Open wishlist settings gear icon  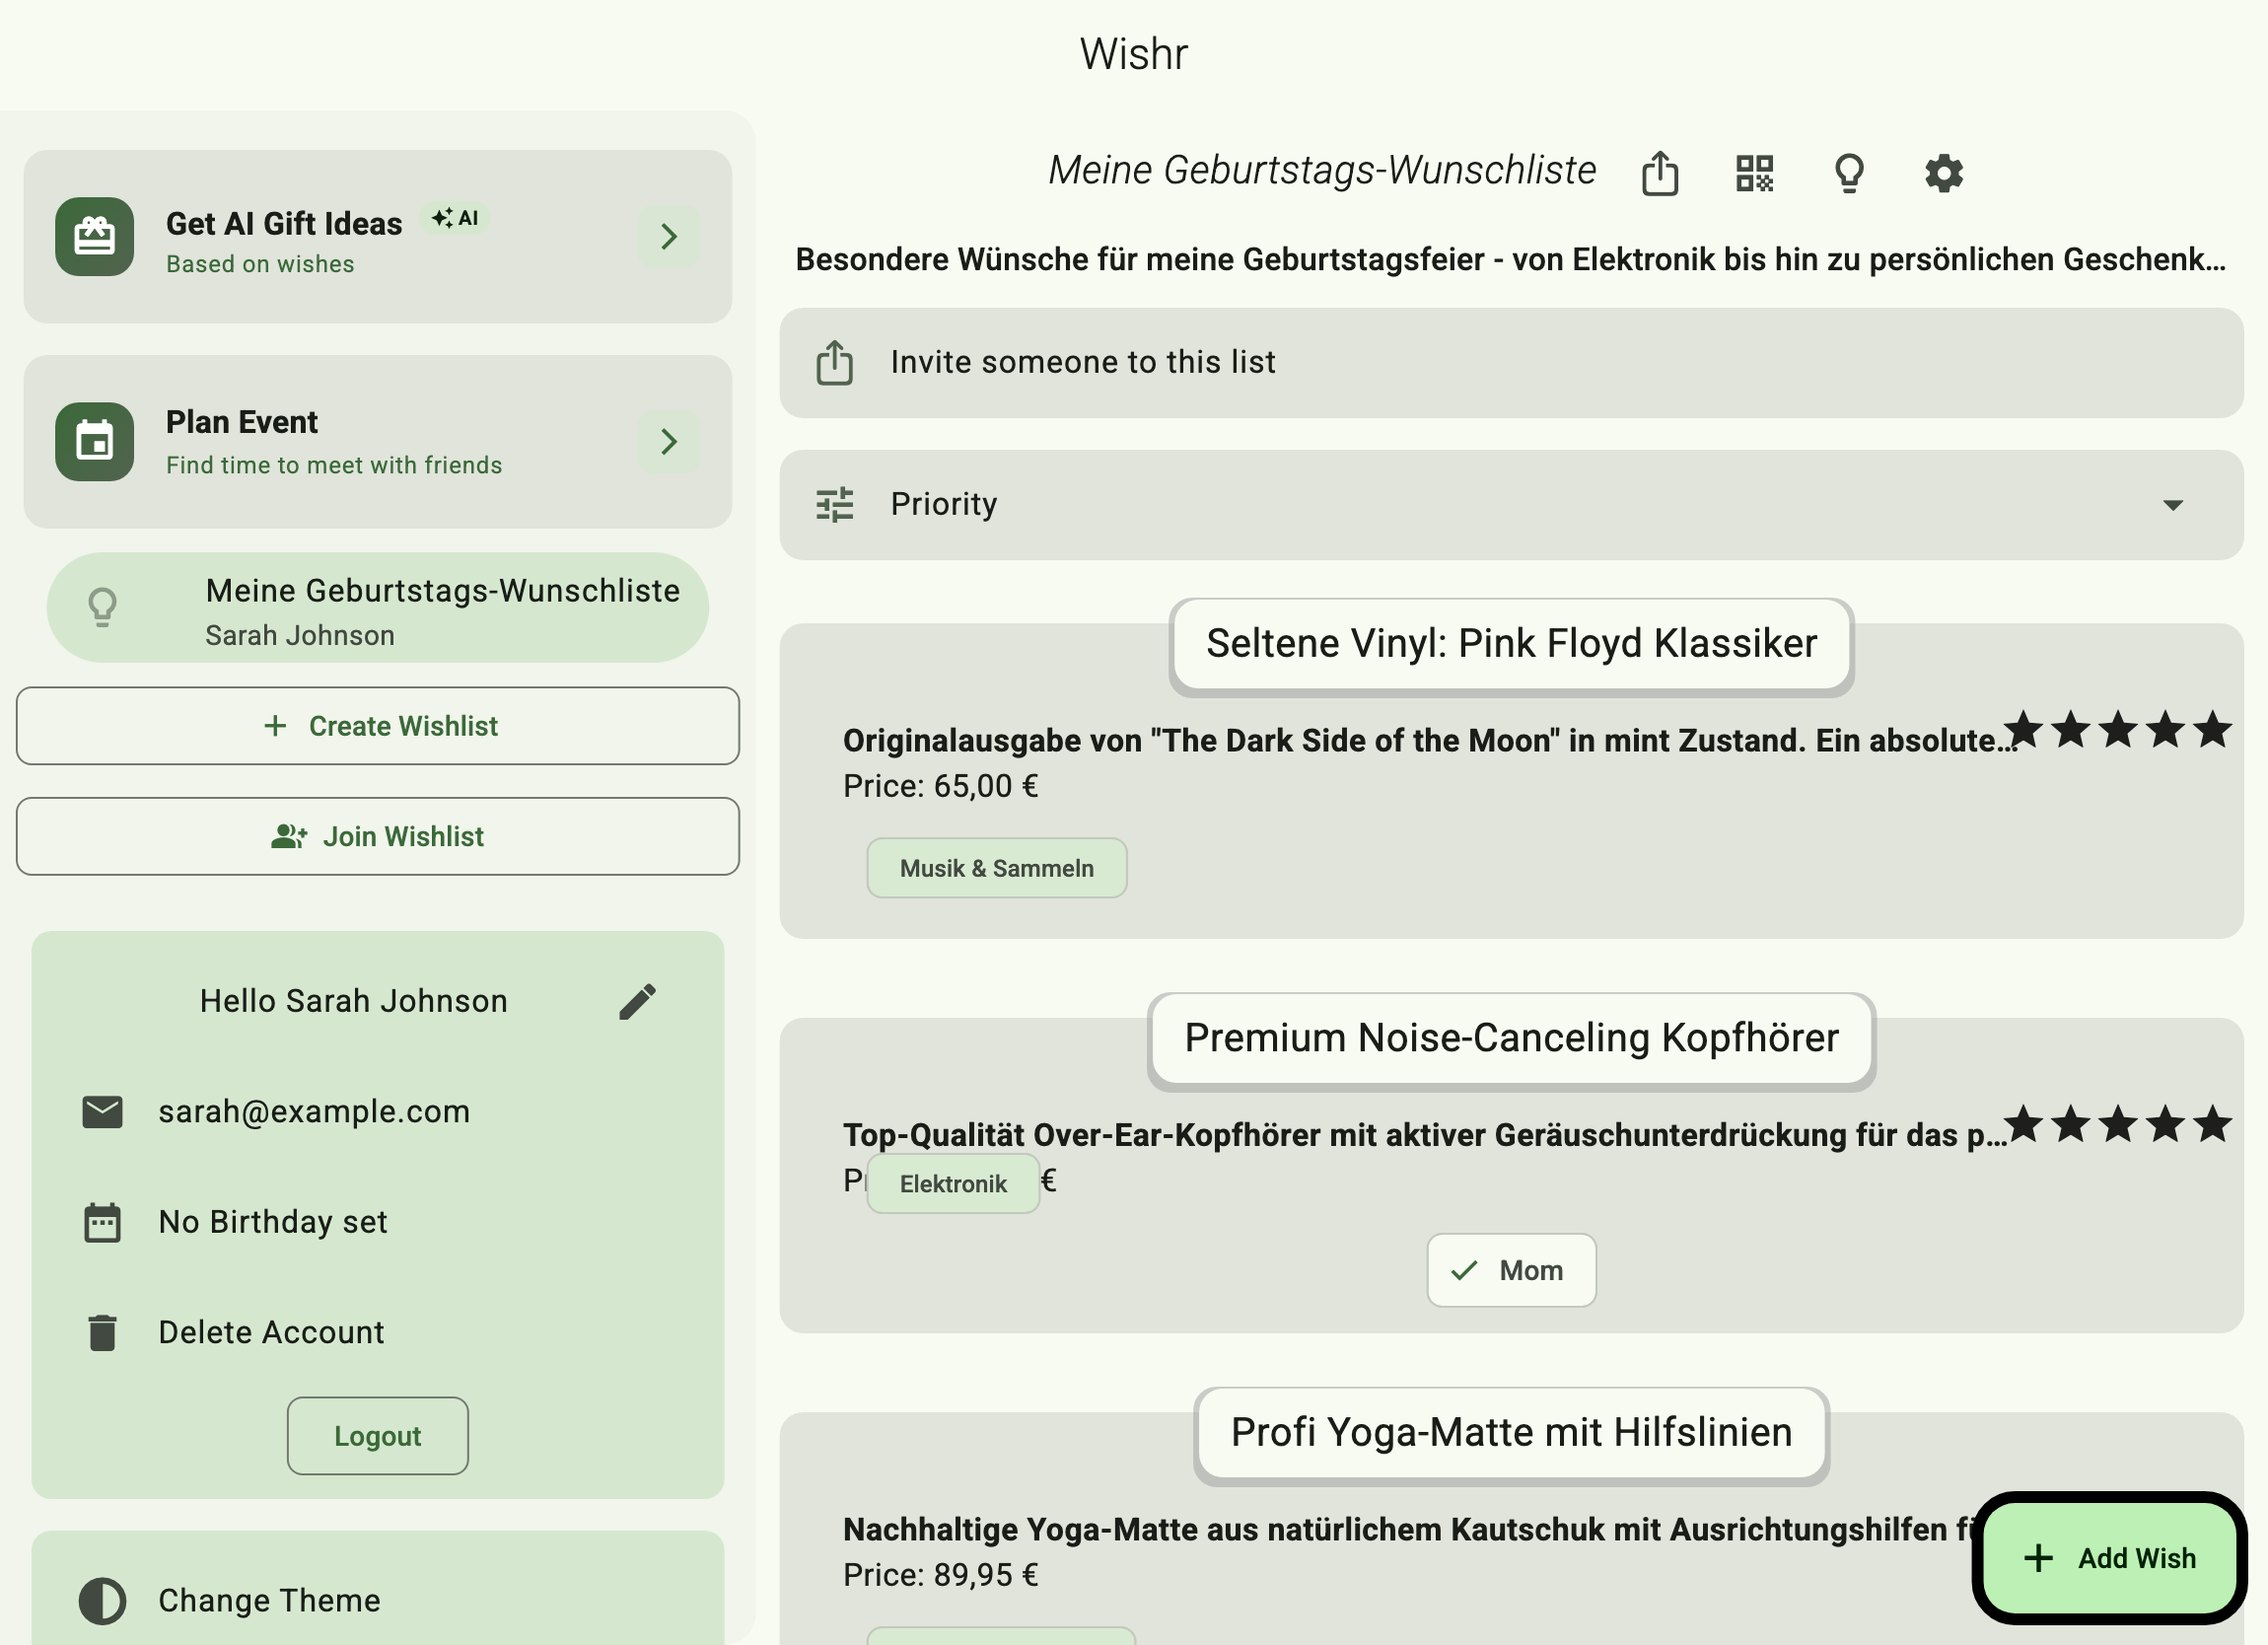(1943, 173)
